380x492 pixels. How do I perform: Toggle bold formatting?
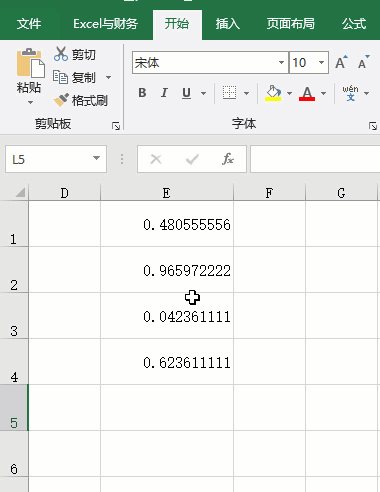click(x=142, y=93)
